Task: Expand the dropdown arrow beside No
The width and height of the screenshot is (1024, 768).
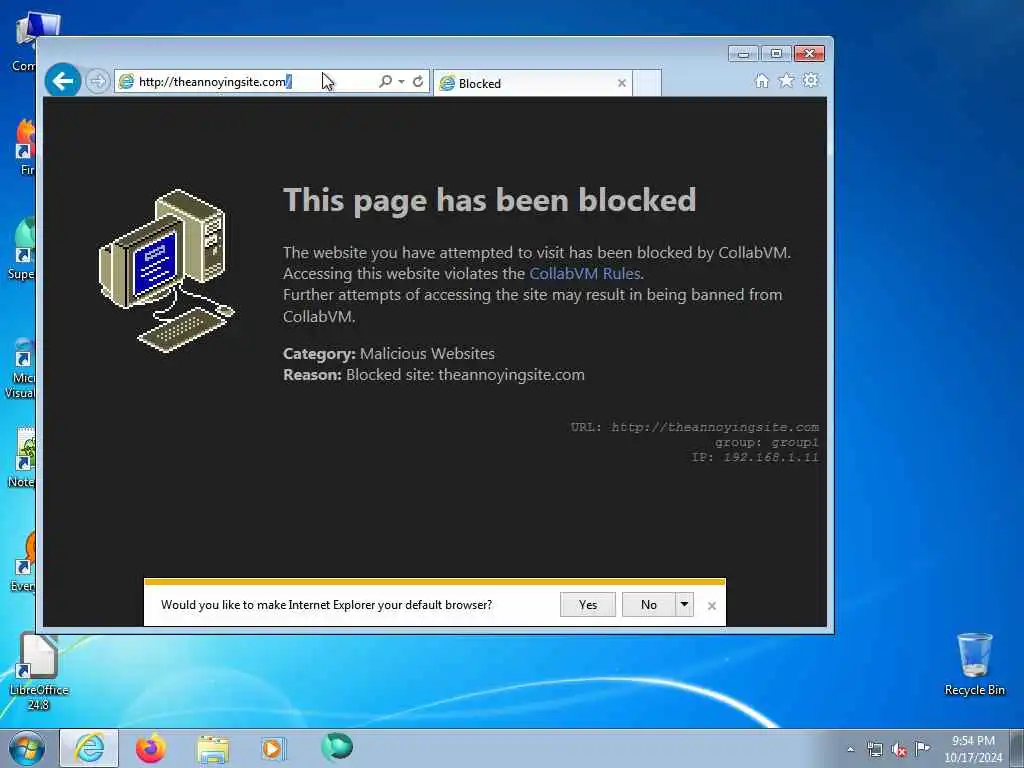Action: tap(684, 605)
